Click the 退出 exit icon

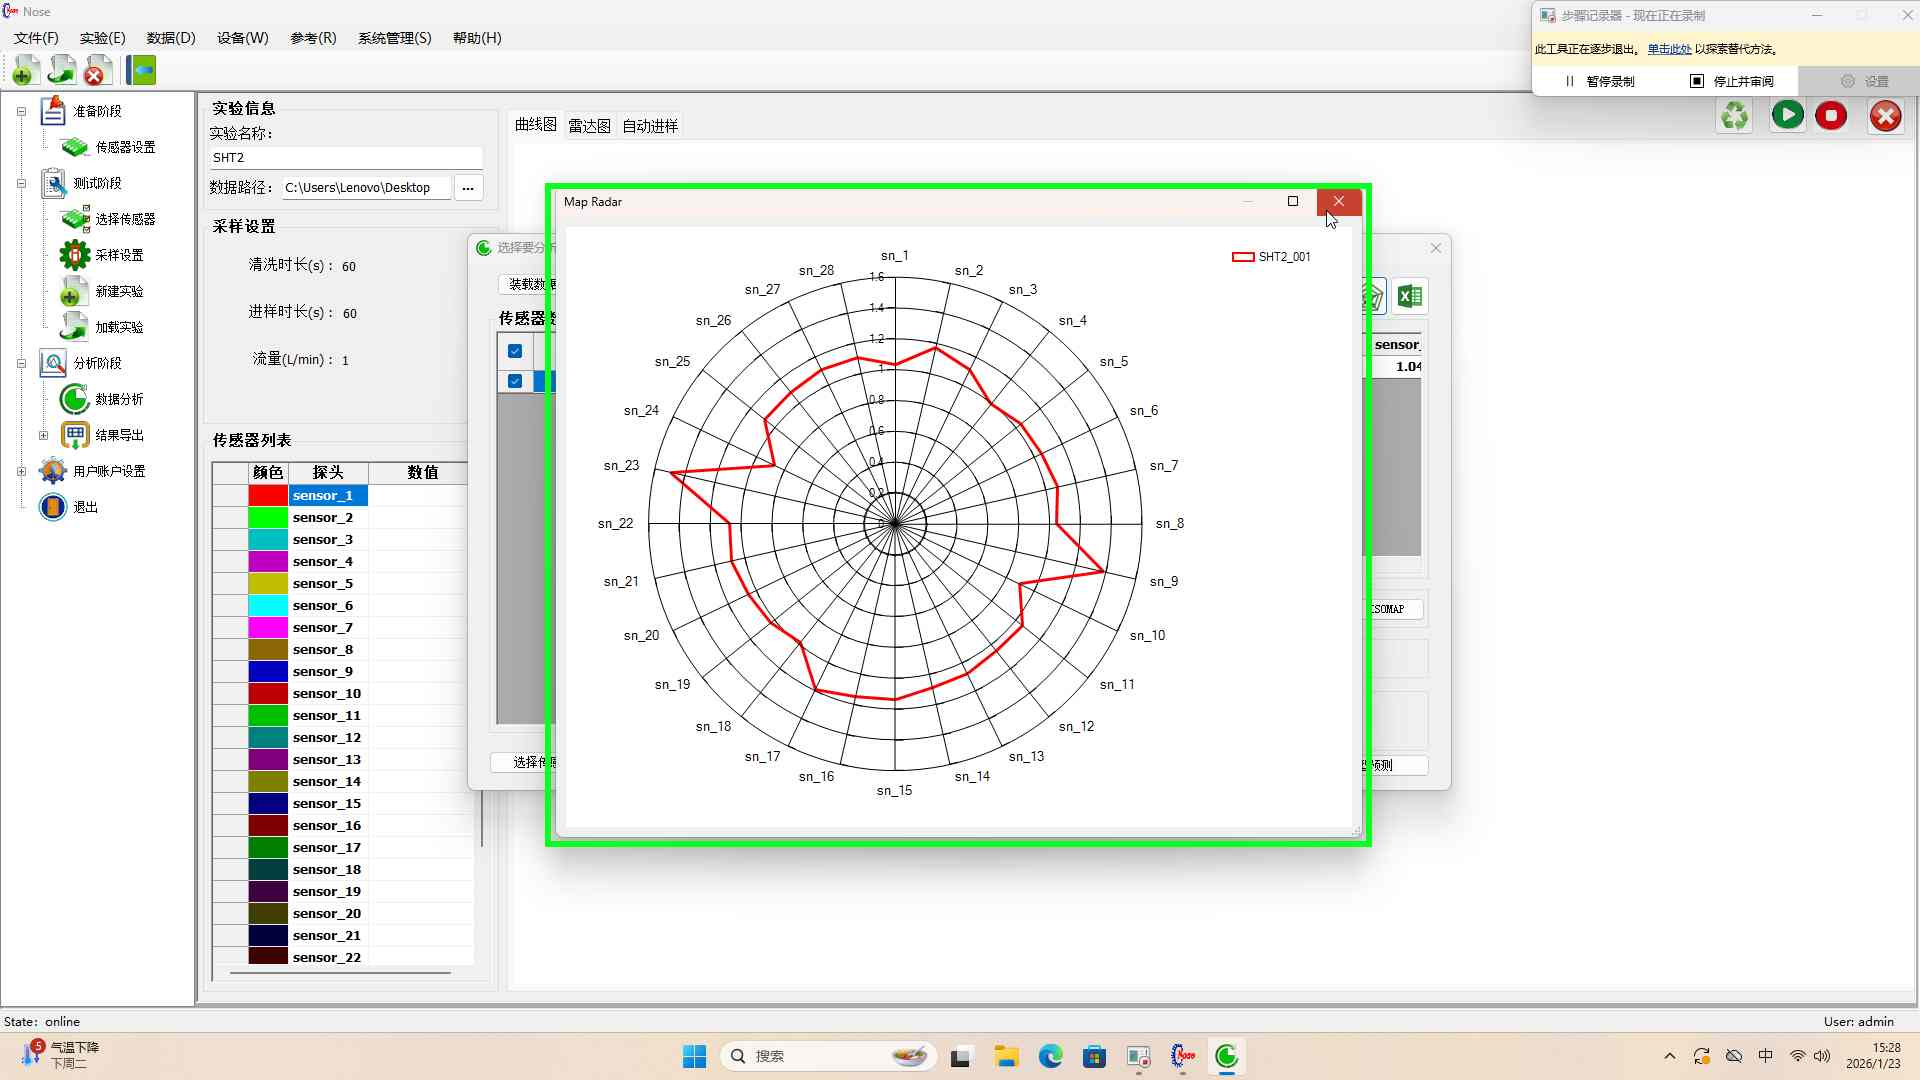pyautogui.click(x=53, y=507)
